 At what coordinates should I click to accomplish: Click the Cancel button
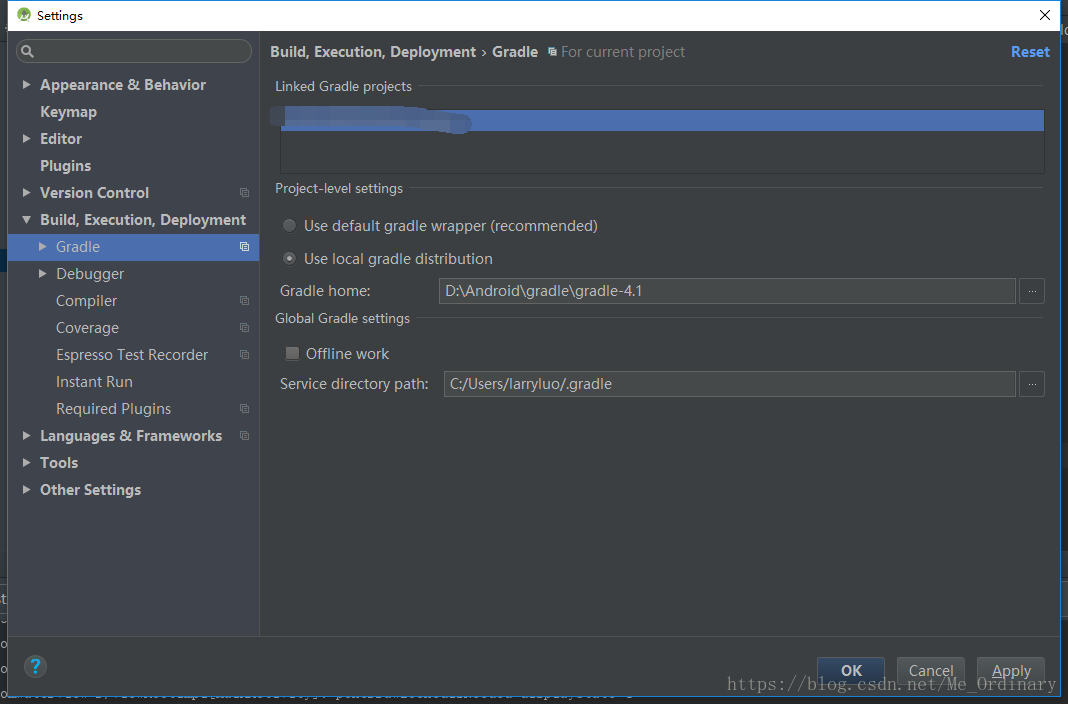point(930,671)
